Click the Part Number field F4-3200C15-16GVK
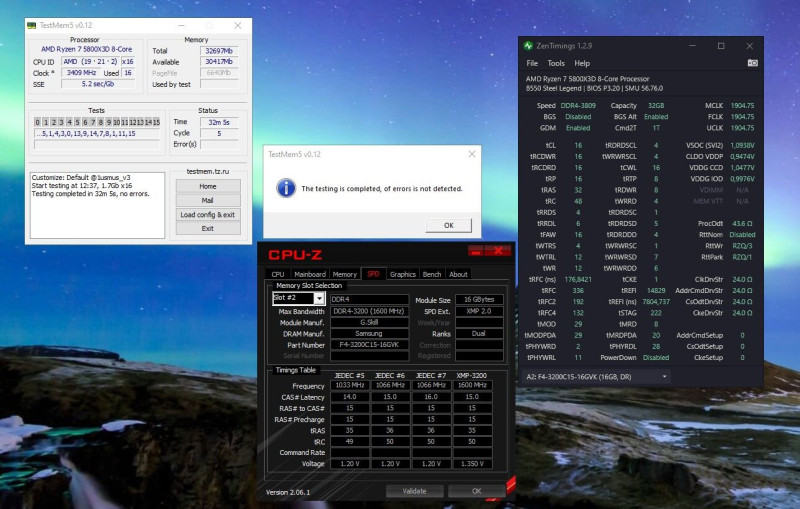 (x=369, y=345)
